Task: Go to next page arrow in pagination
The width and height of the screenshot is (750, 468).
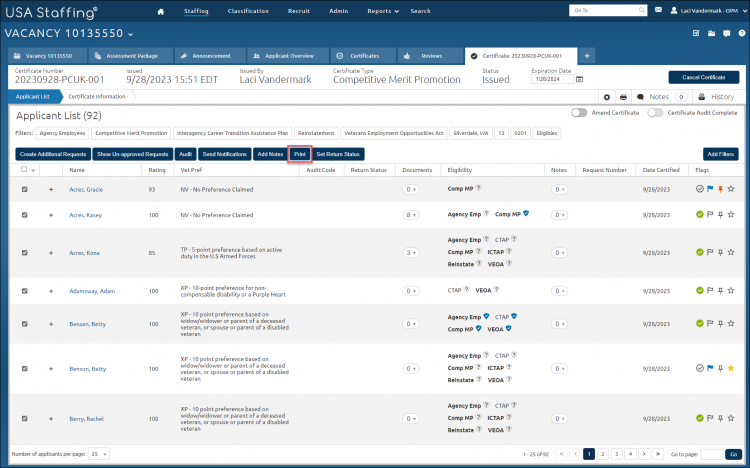Action: click(x=644, y=454)
